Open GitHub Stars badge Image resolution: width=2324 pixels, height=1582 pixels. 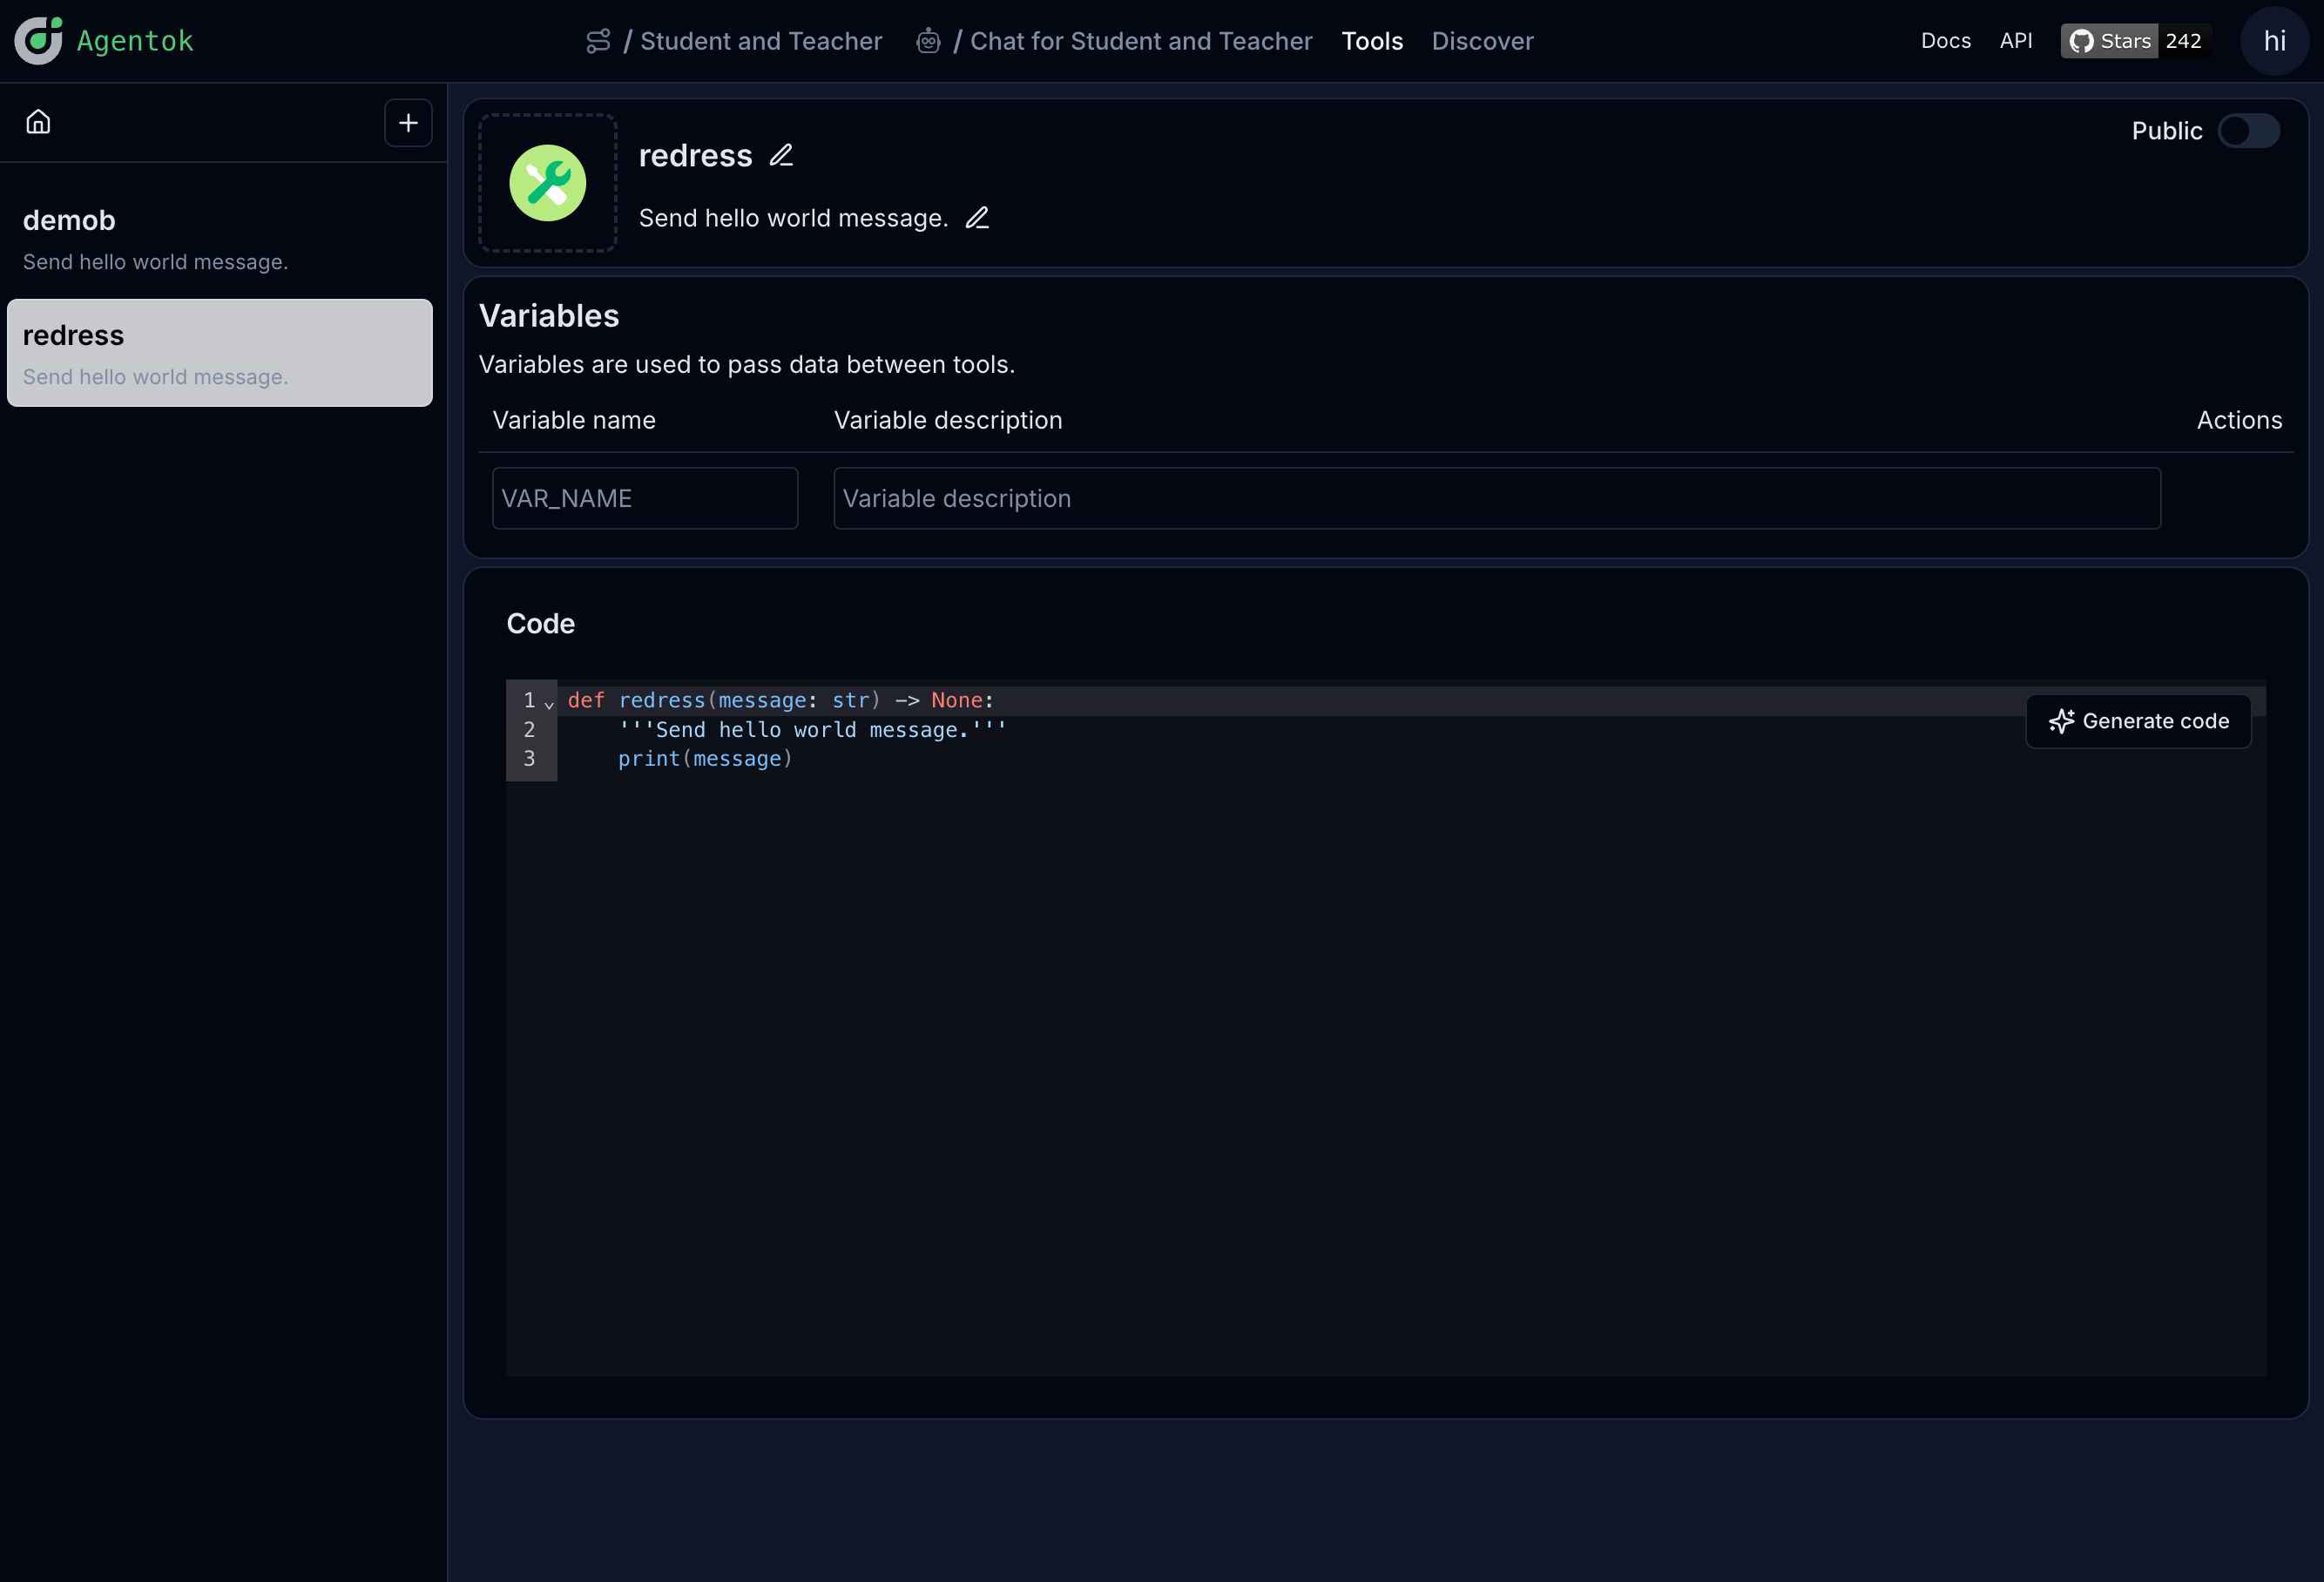2135,41
